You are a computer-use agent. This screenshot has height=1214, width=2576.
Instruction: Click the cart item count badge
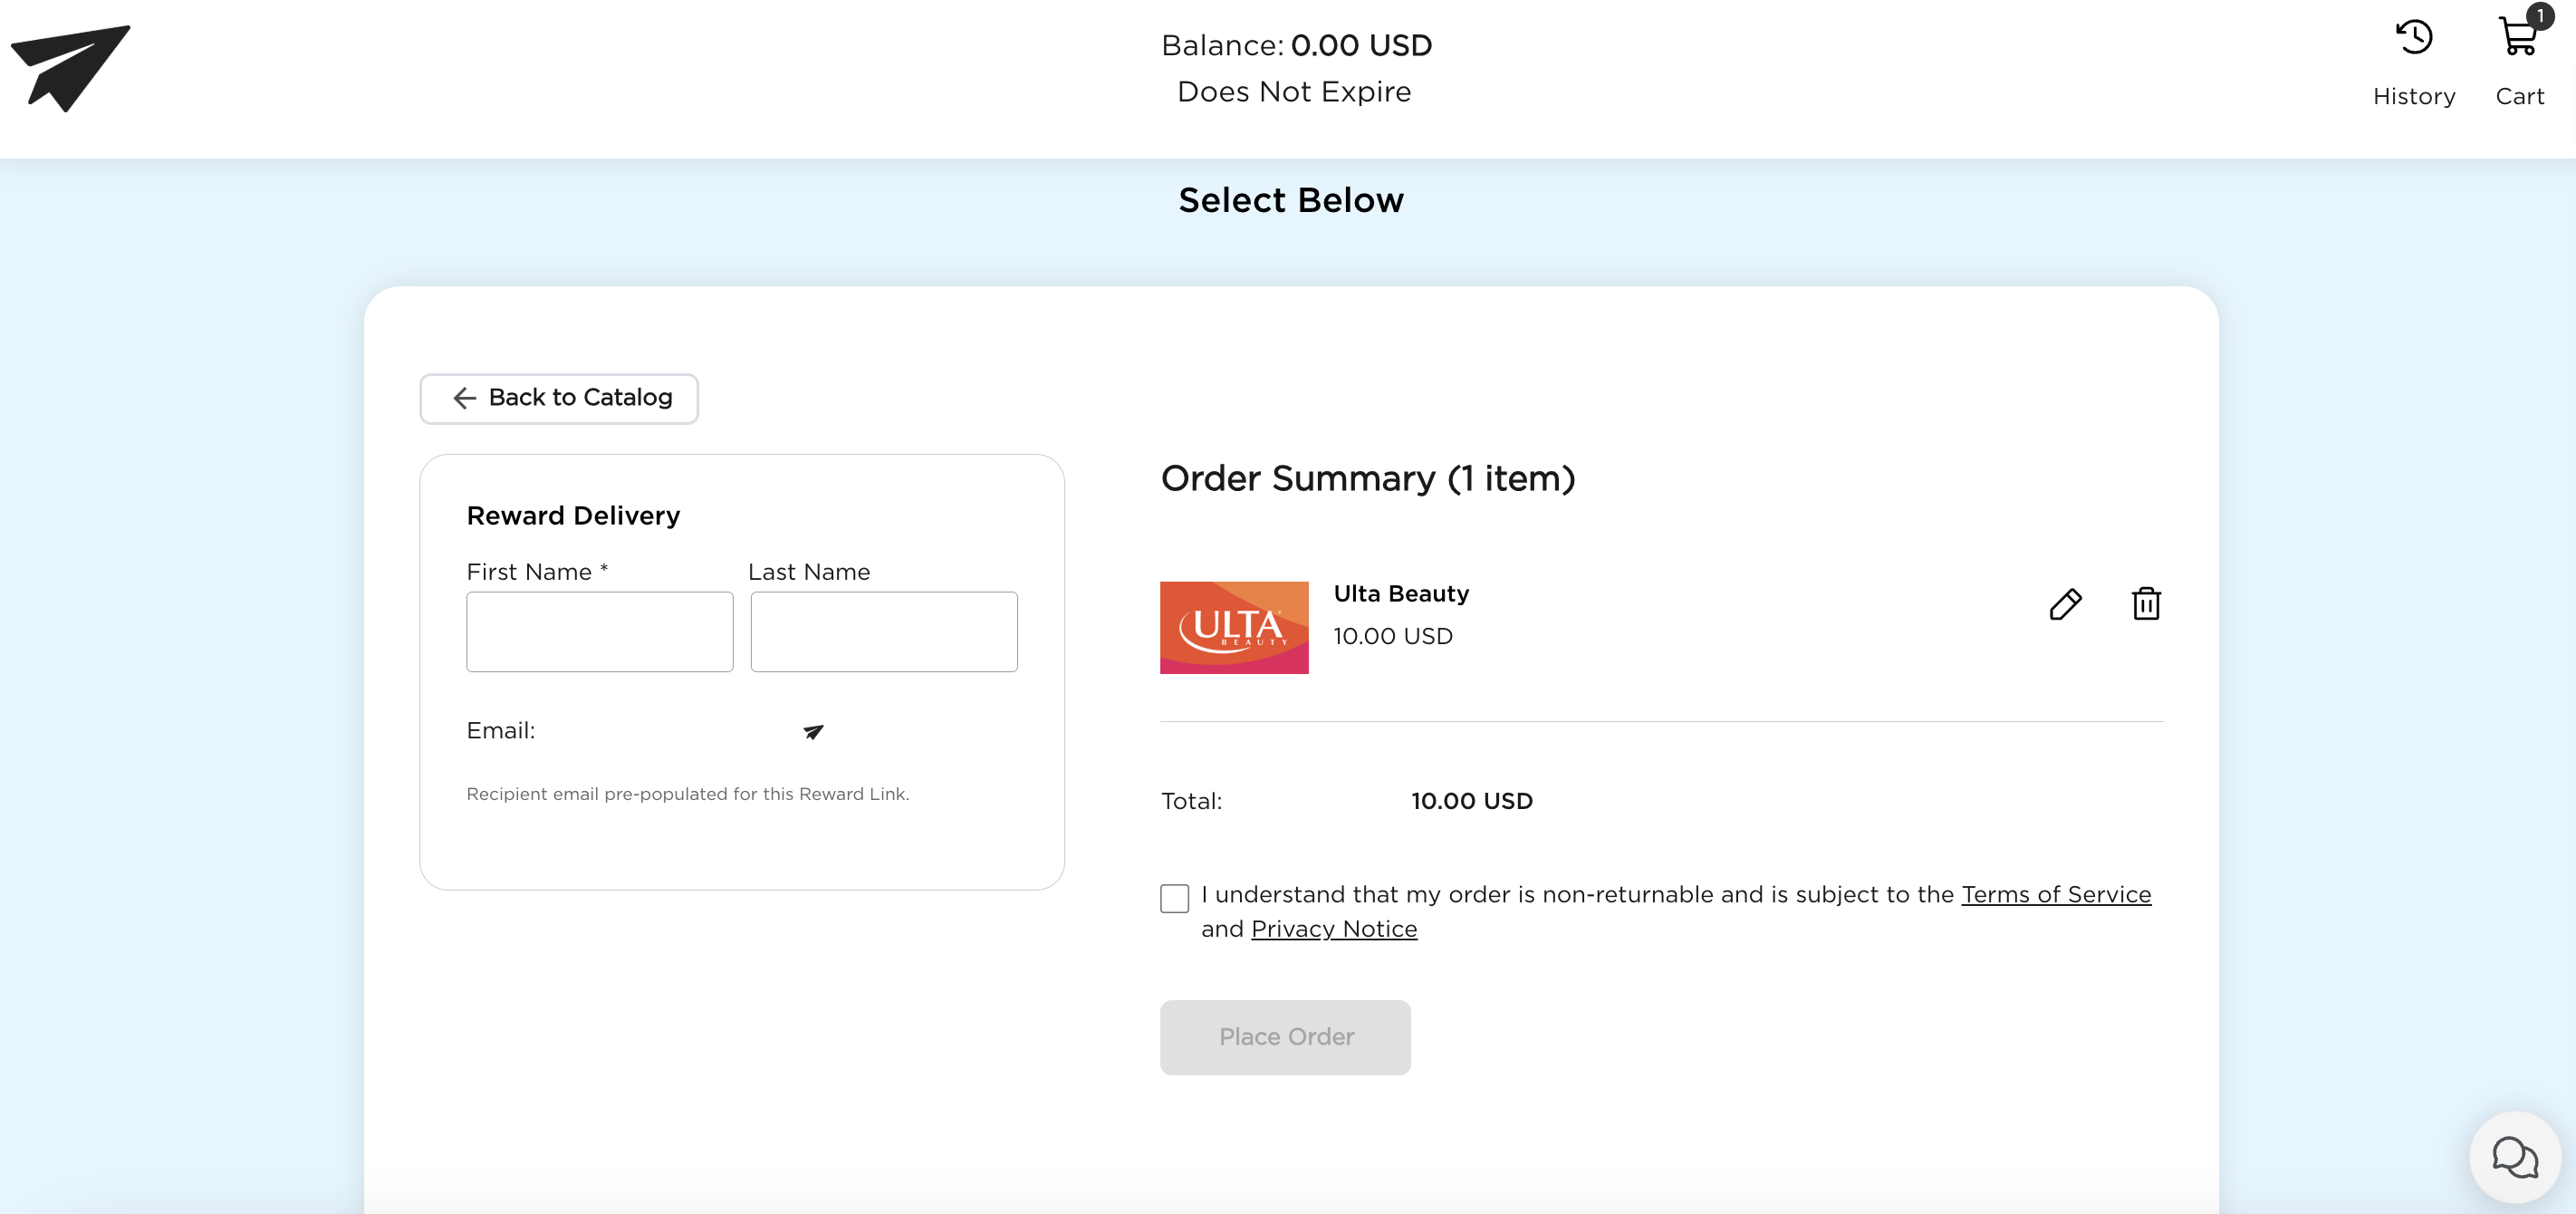pyautogui.click(x=2540, y=16)
